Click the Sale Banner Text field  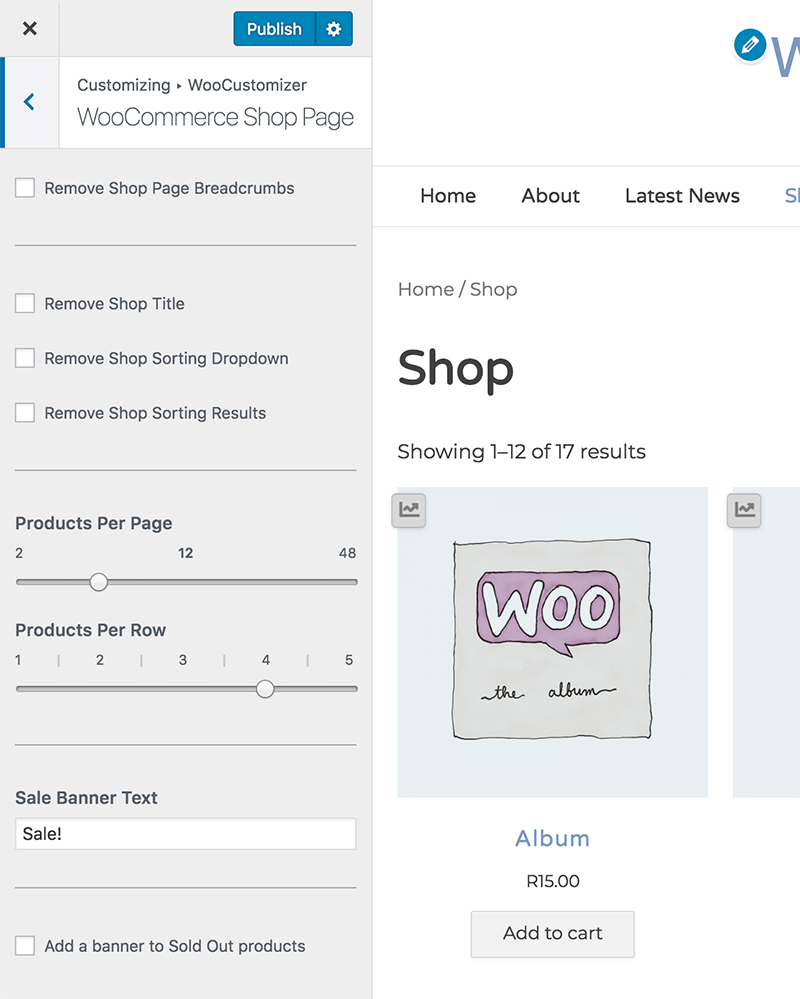pos(185,834)
